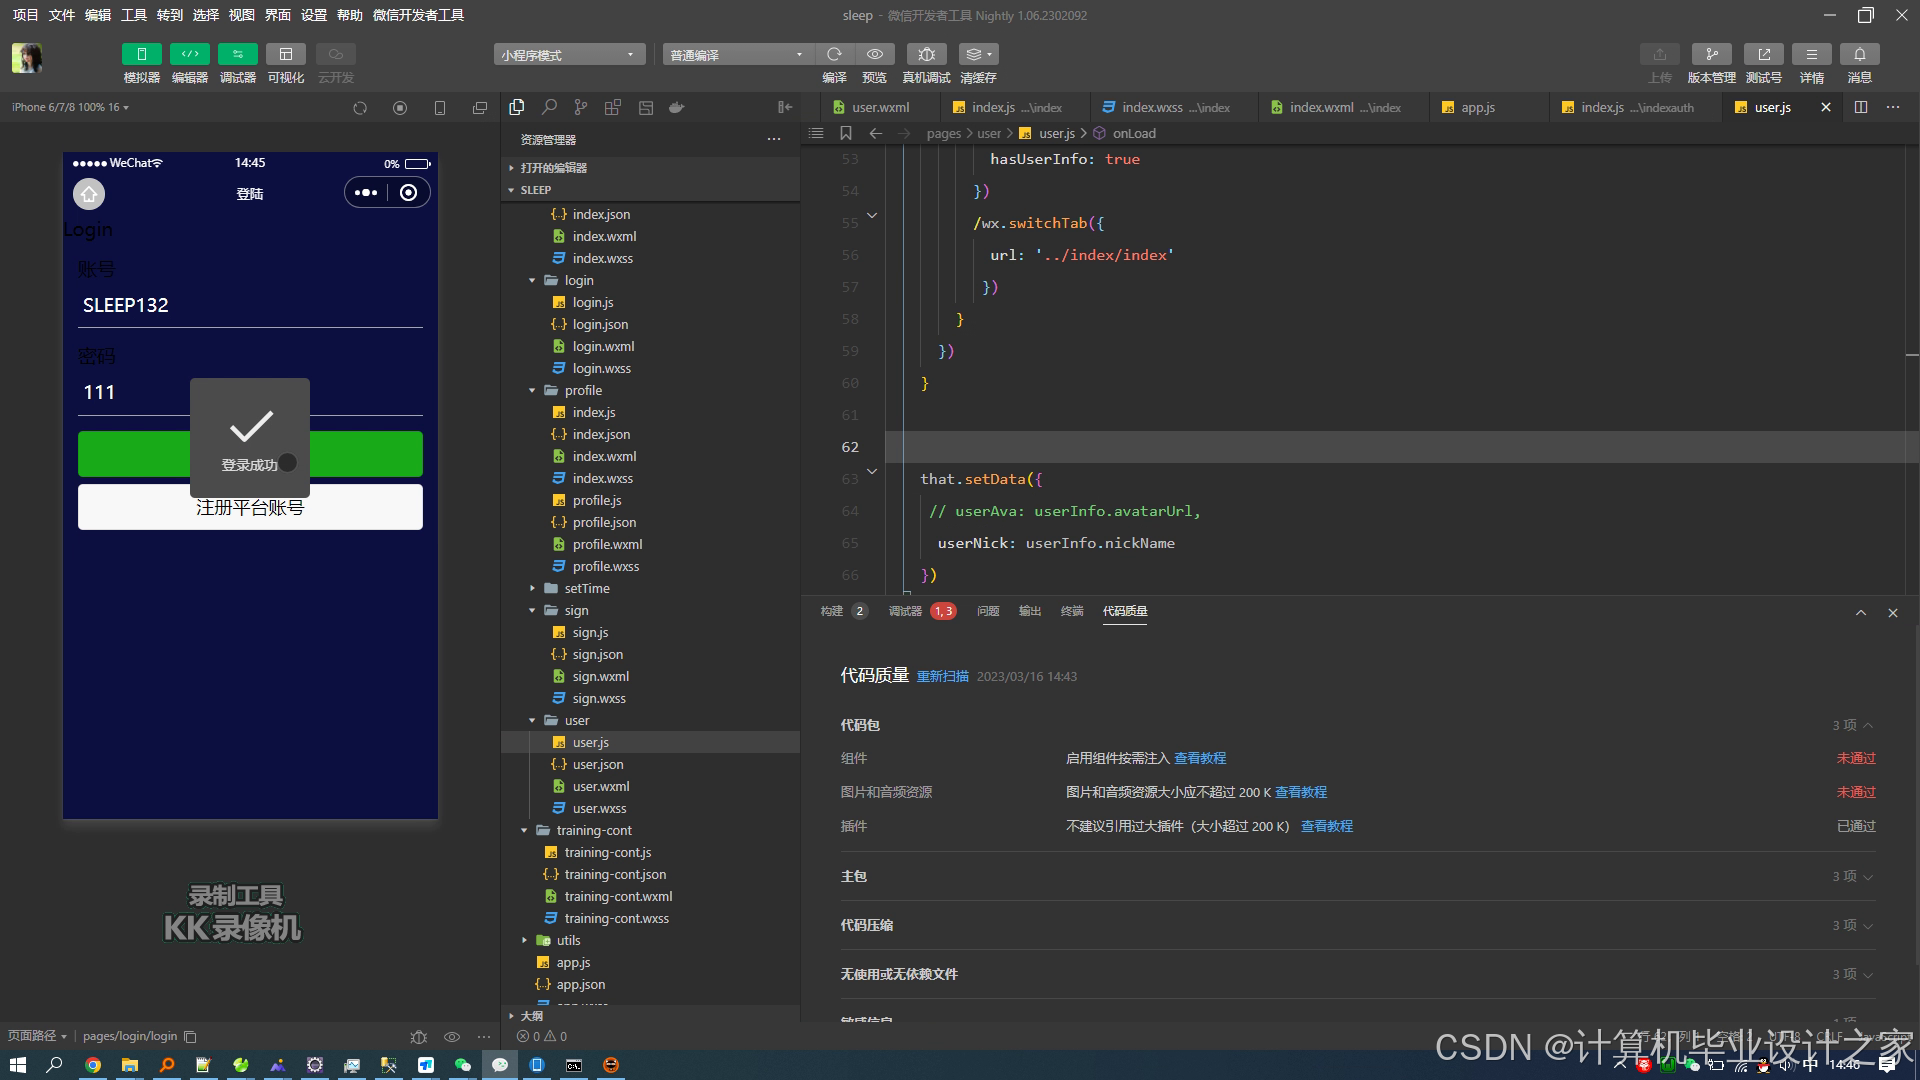Toggle the simulator (模拟器) panel button
Image resolution: width=1920 pixels, height=1080 pixels.
pyautogui.click(x=141, y=54)
